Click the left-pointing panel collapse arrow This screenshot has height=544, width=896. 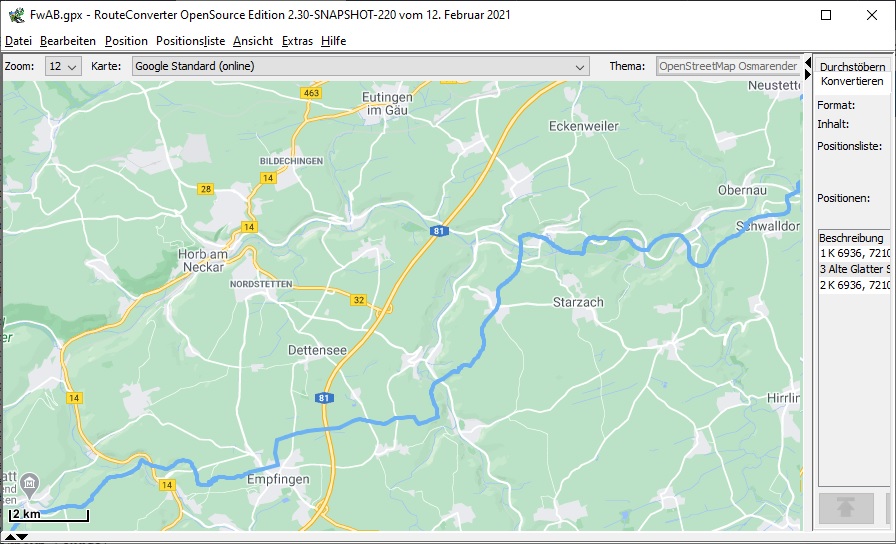point(808,63)
